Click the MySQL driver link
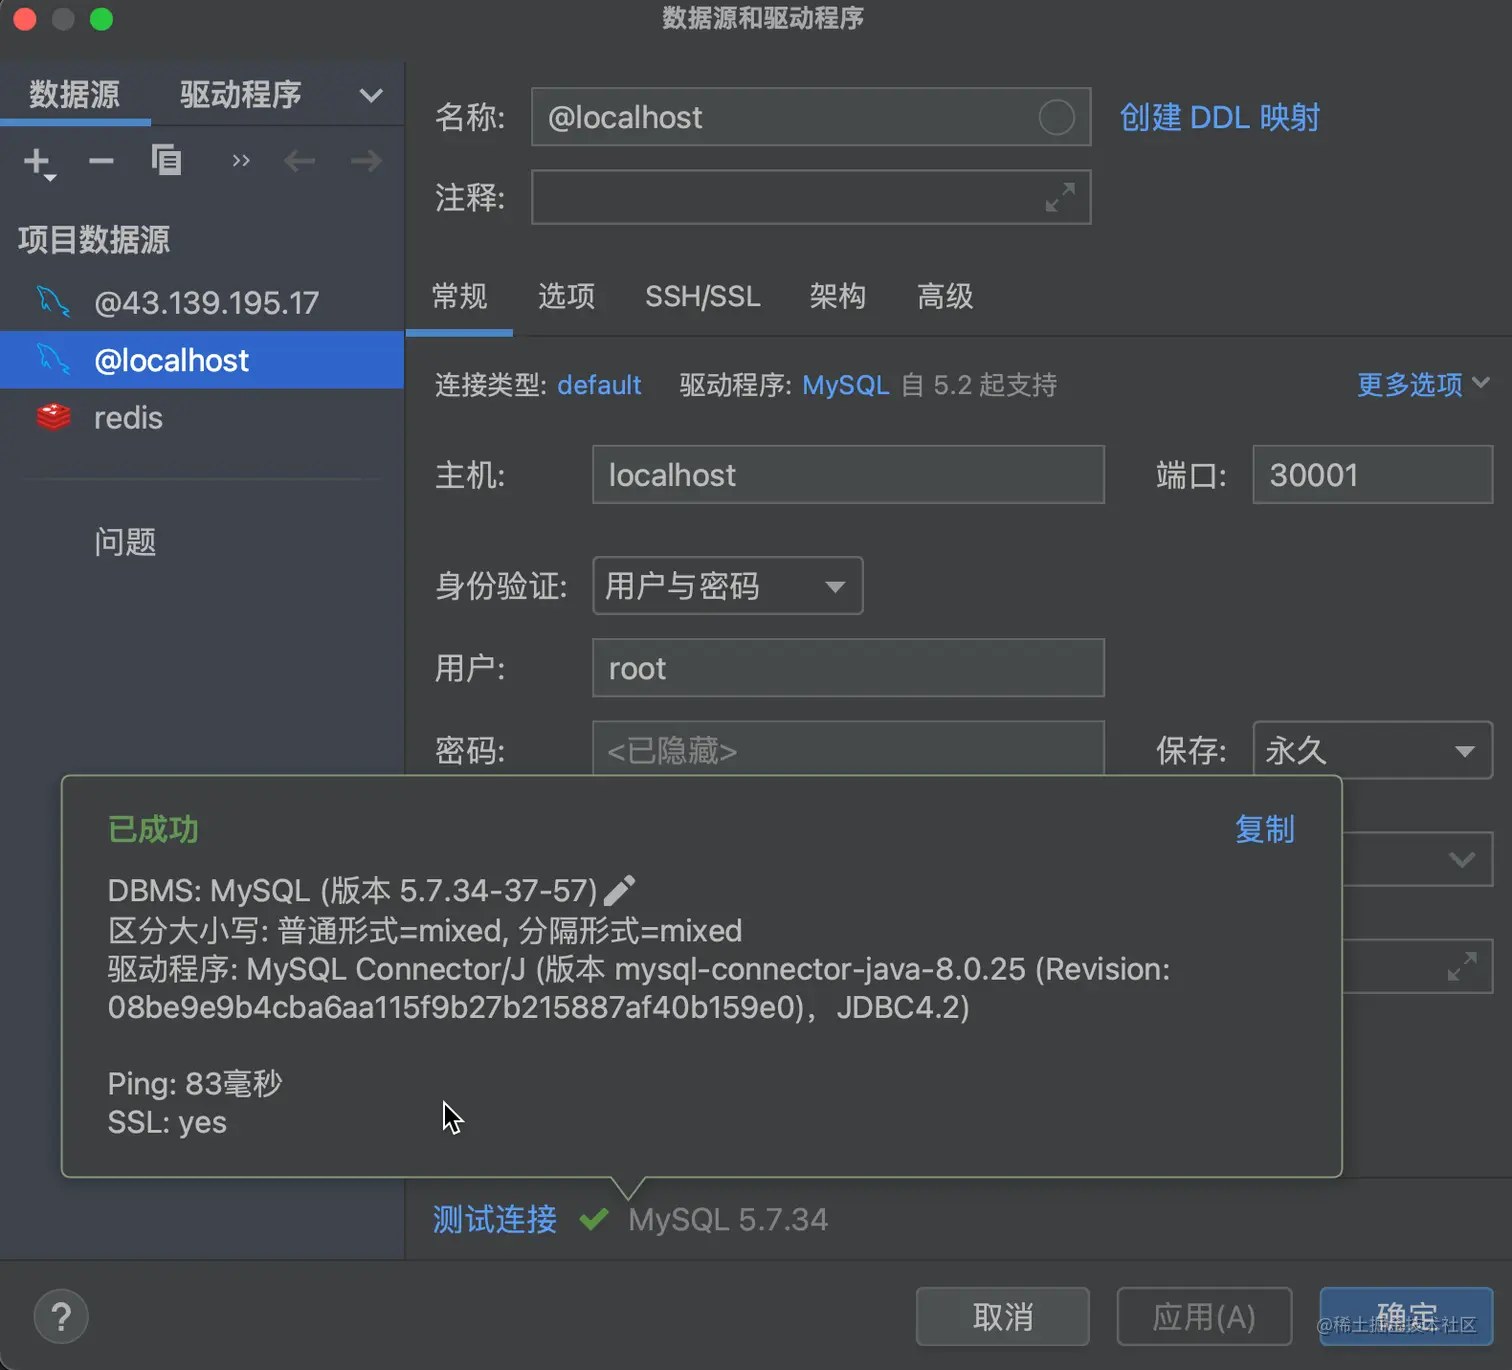The image size is (1512, 1370). 846,385
